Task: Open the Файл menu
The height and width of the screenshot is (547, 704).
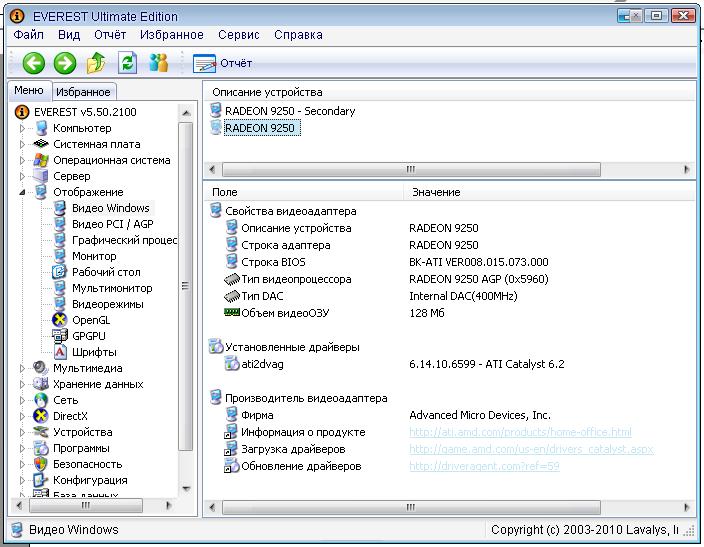Action: click(x=28, y=35)
